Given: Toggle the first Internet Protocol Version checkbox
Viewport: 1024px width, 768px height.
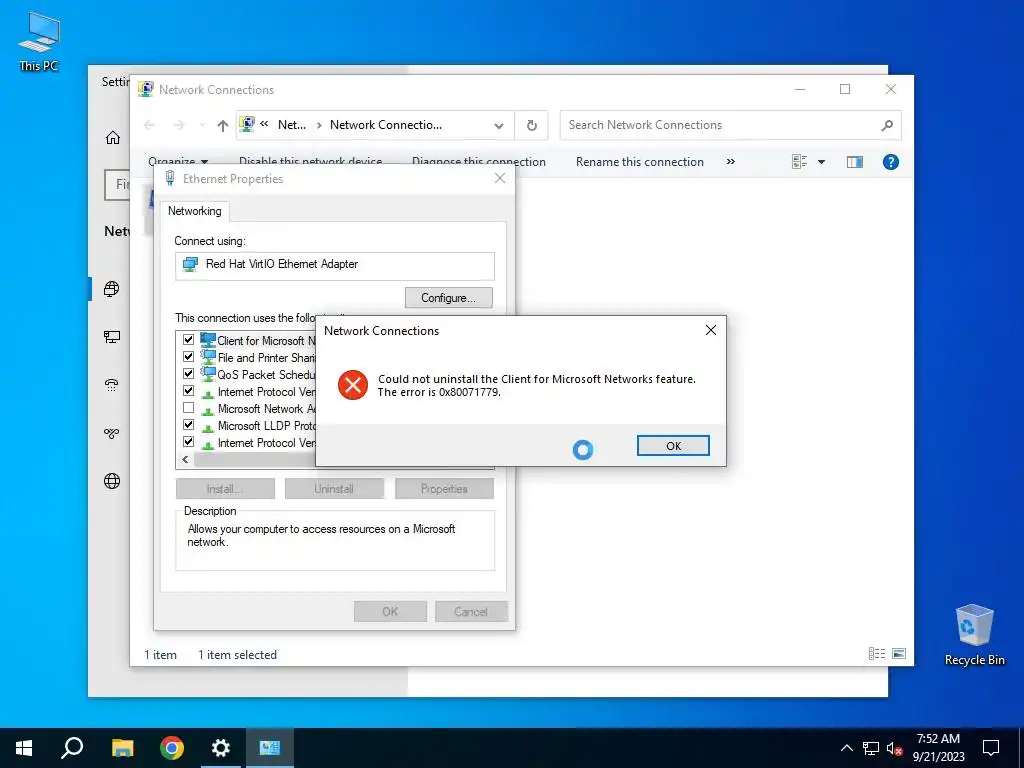Looking at the screenshot, I should click(x=189, y=391).
